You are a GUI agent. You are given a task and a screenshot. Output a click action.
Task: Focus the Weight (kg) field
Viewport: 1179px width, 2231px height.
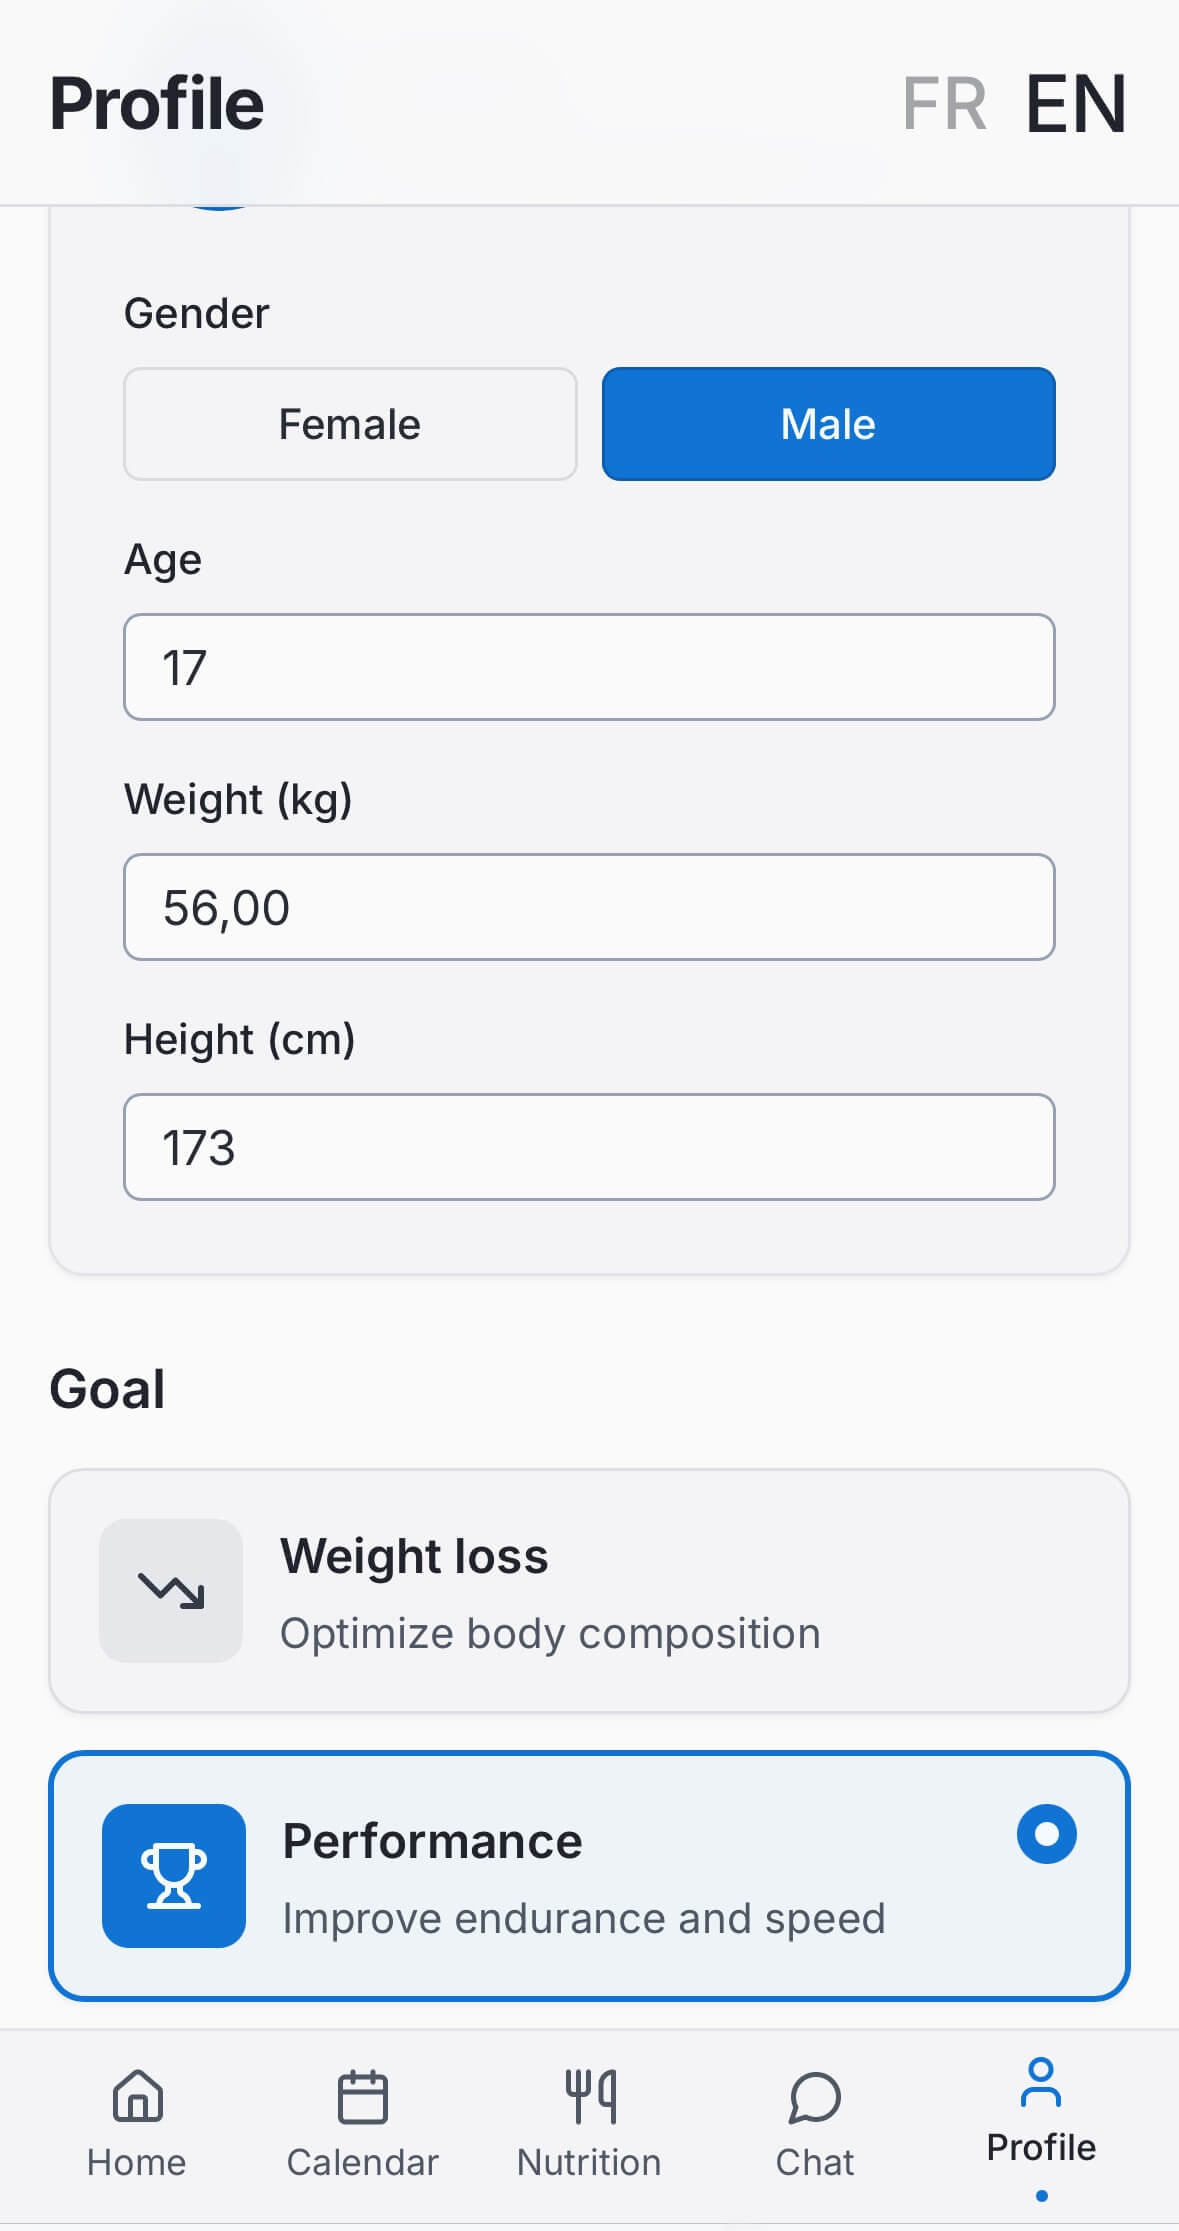coord(589,907)
